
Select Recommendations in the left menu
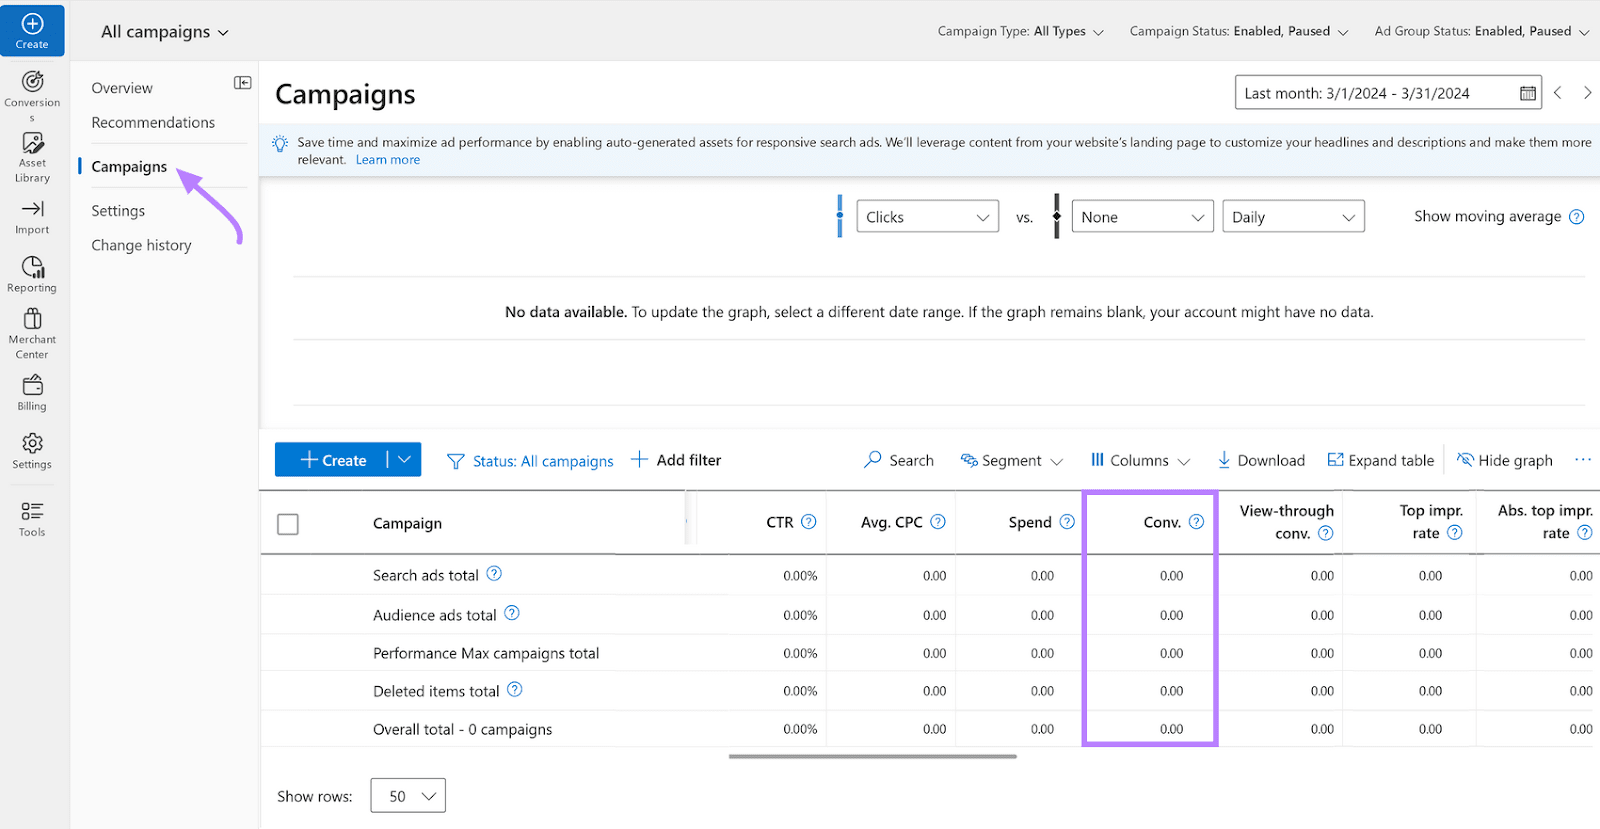click(153, 122)
